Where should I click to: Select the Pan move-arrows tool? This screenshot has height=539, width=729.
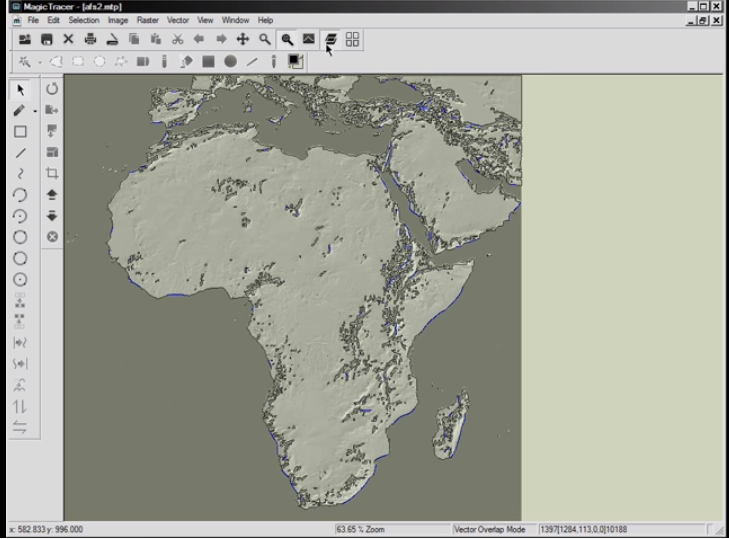point(243,39)
